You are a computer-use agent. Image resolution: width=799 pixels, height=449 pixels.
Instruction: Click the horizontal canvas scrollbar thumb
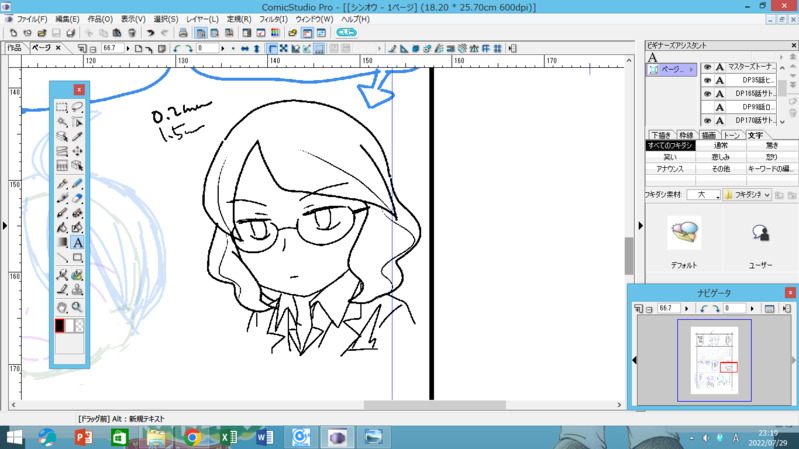[435, 405]
